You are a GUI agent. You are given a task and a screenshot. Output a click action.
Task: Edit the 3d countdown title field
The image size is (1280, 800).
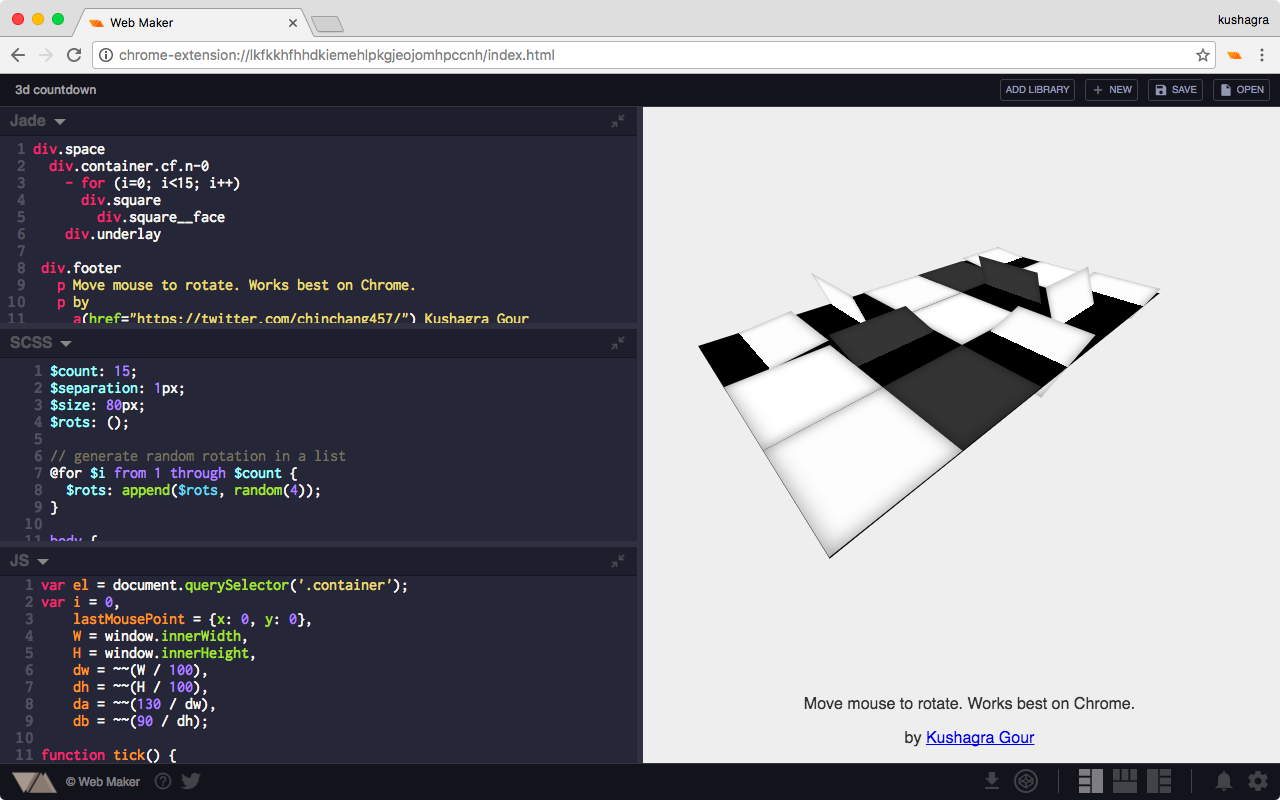tap(56, 90)
